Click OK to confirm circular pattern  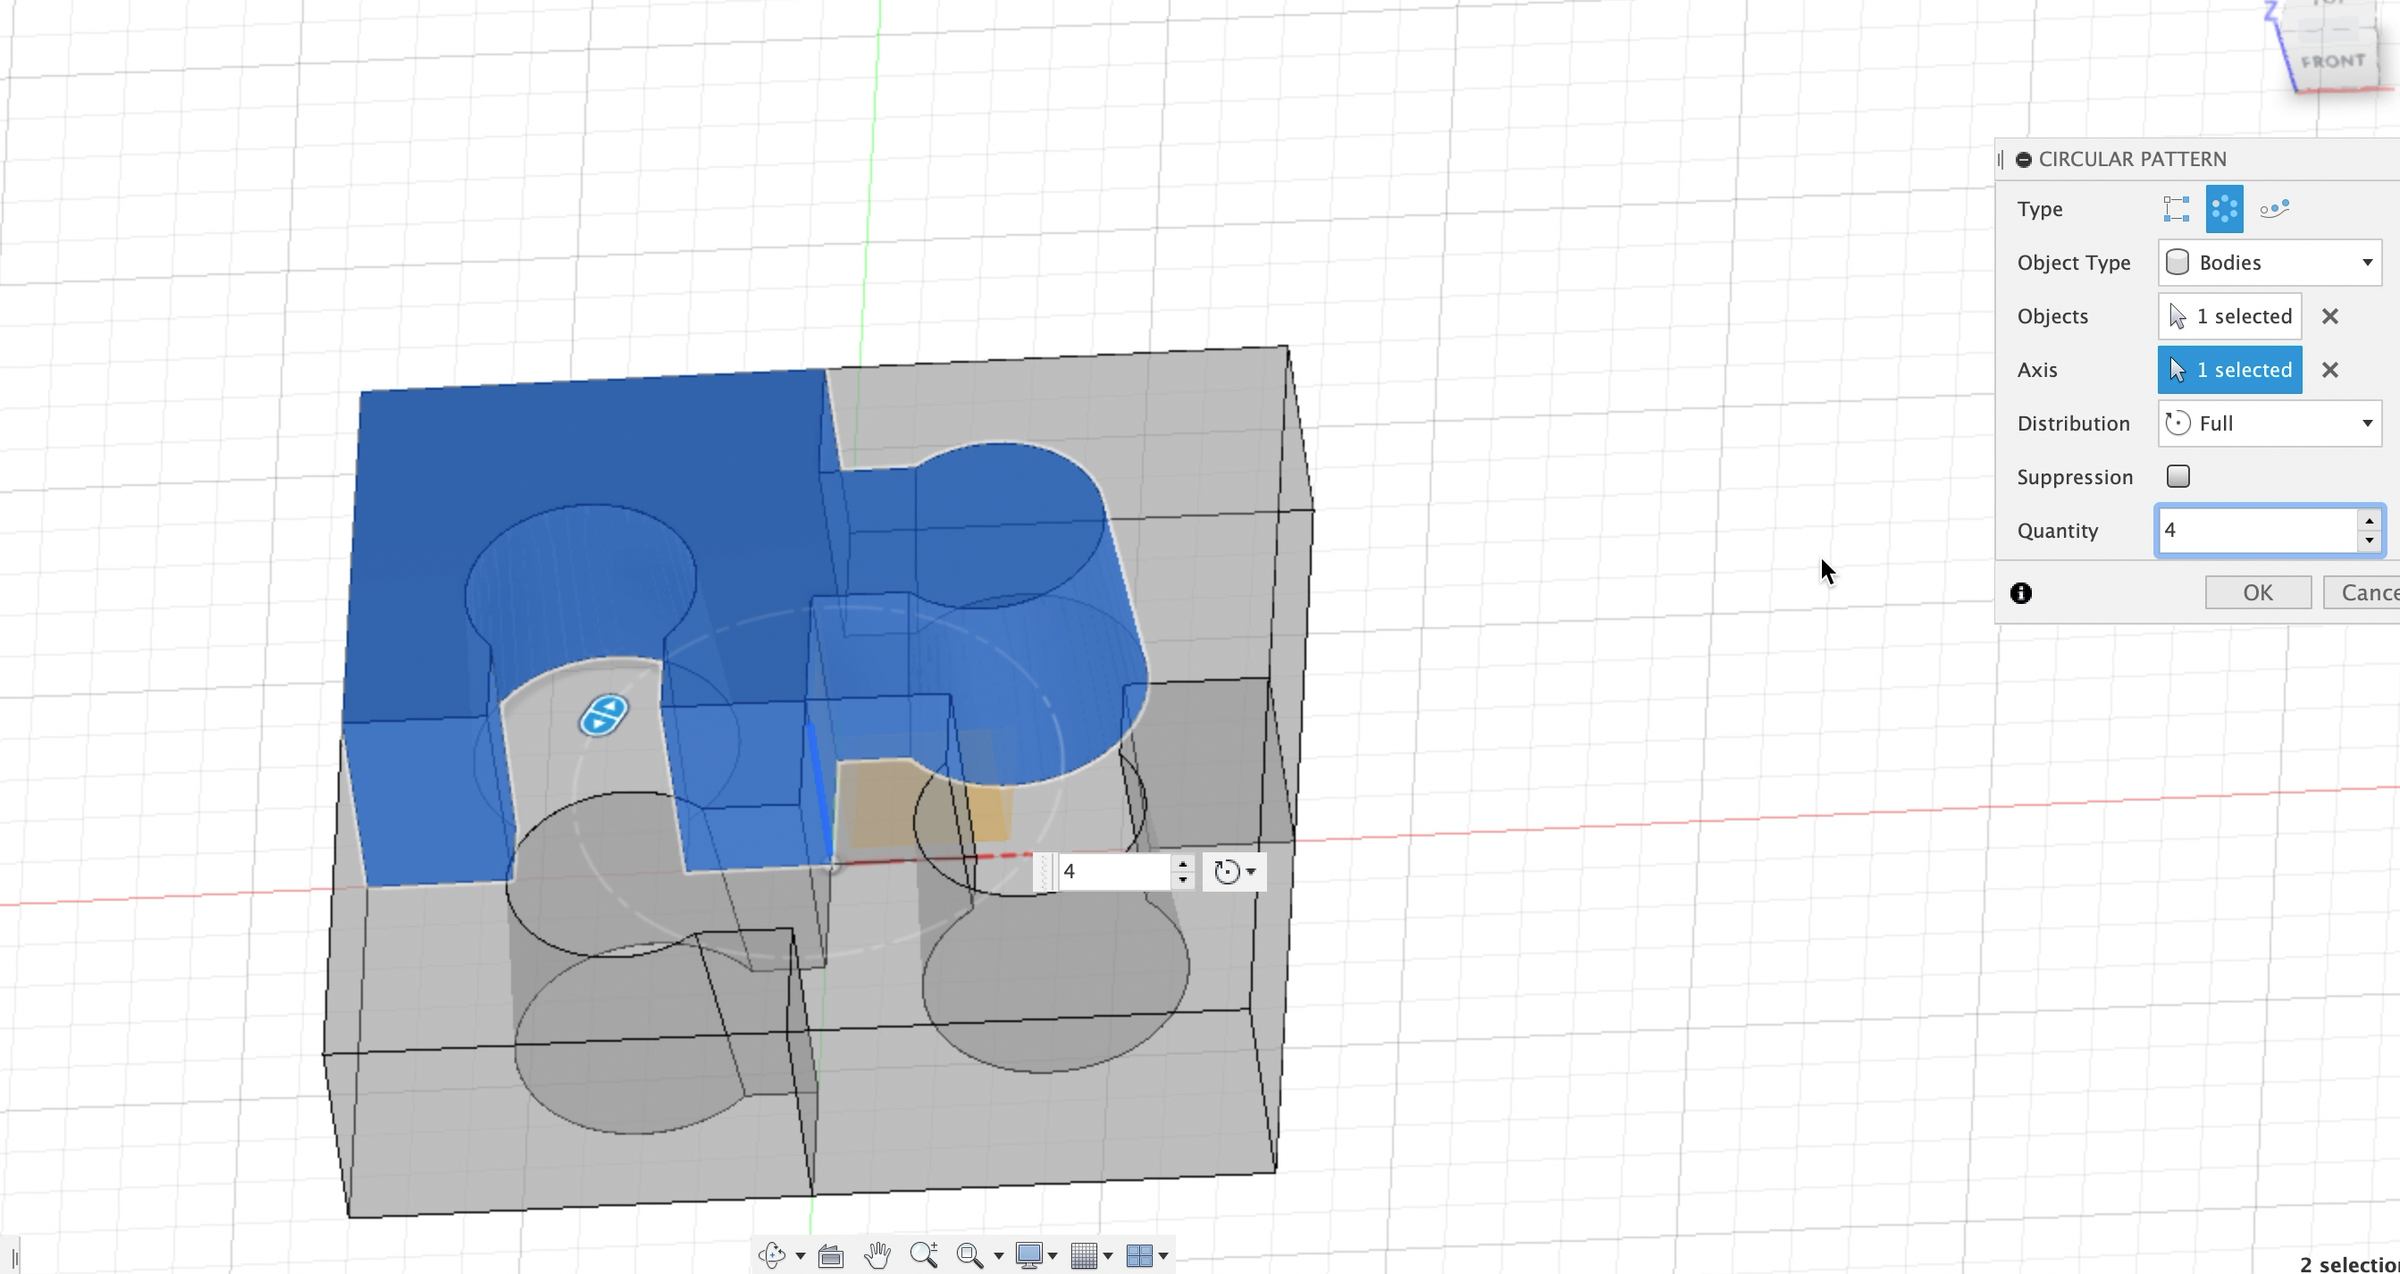(2257, 592)
